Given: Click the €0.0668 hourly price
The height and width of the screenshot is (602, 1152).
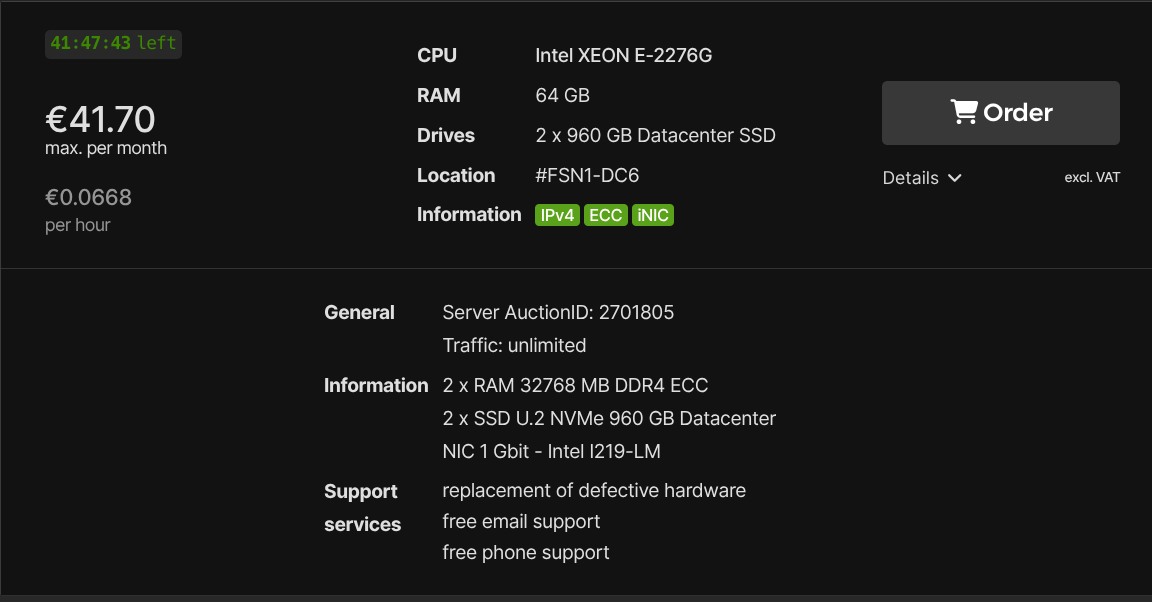Looking at the screenshot, I should pyautogui.click(x=88, y=198).
